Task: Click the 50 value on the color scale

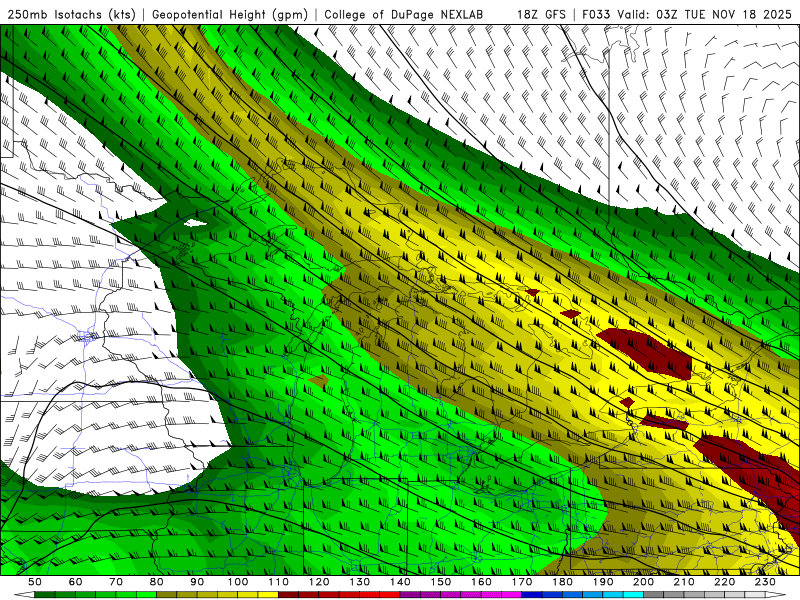Action: click(x=35, y=582)
